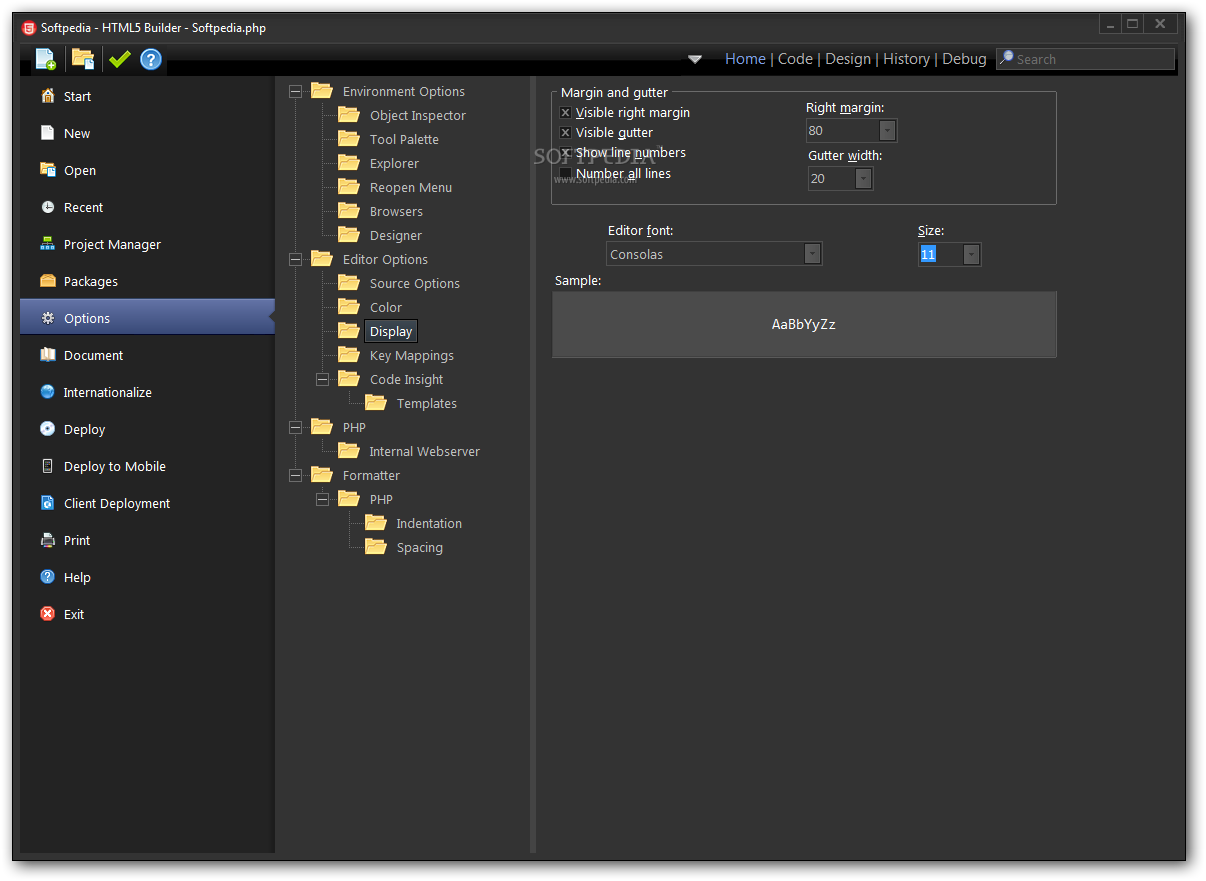Image resolution: width=1206 pixels, height=881 pixels.
Task: Open the font Size dropdown
Action: pos(971,255)
